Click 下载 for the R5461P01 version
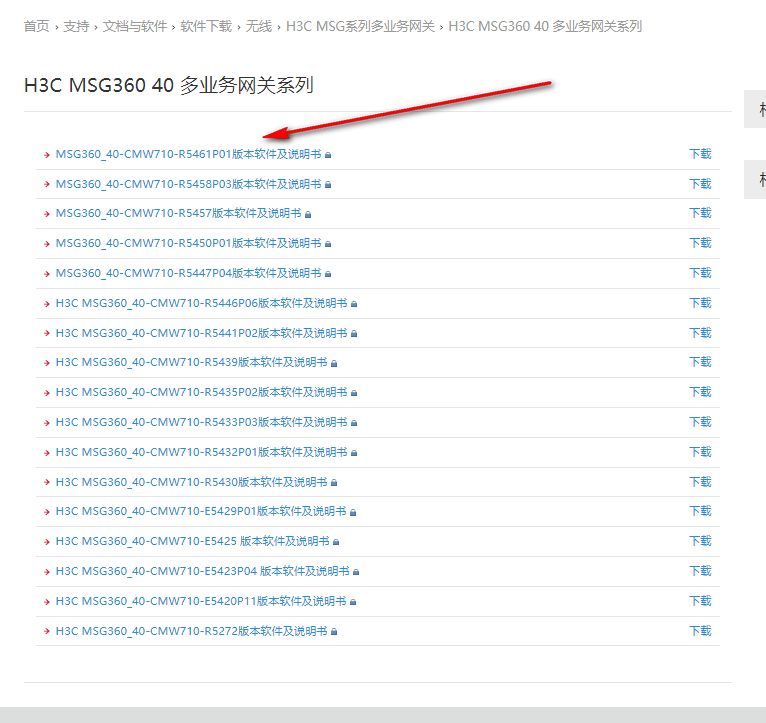This screenshot has height=723, width=766. tap(701, 154)
